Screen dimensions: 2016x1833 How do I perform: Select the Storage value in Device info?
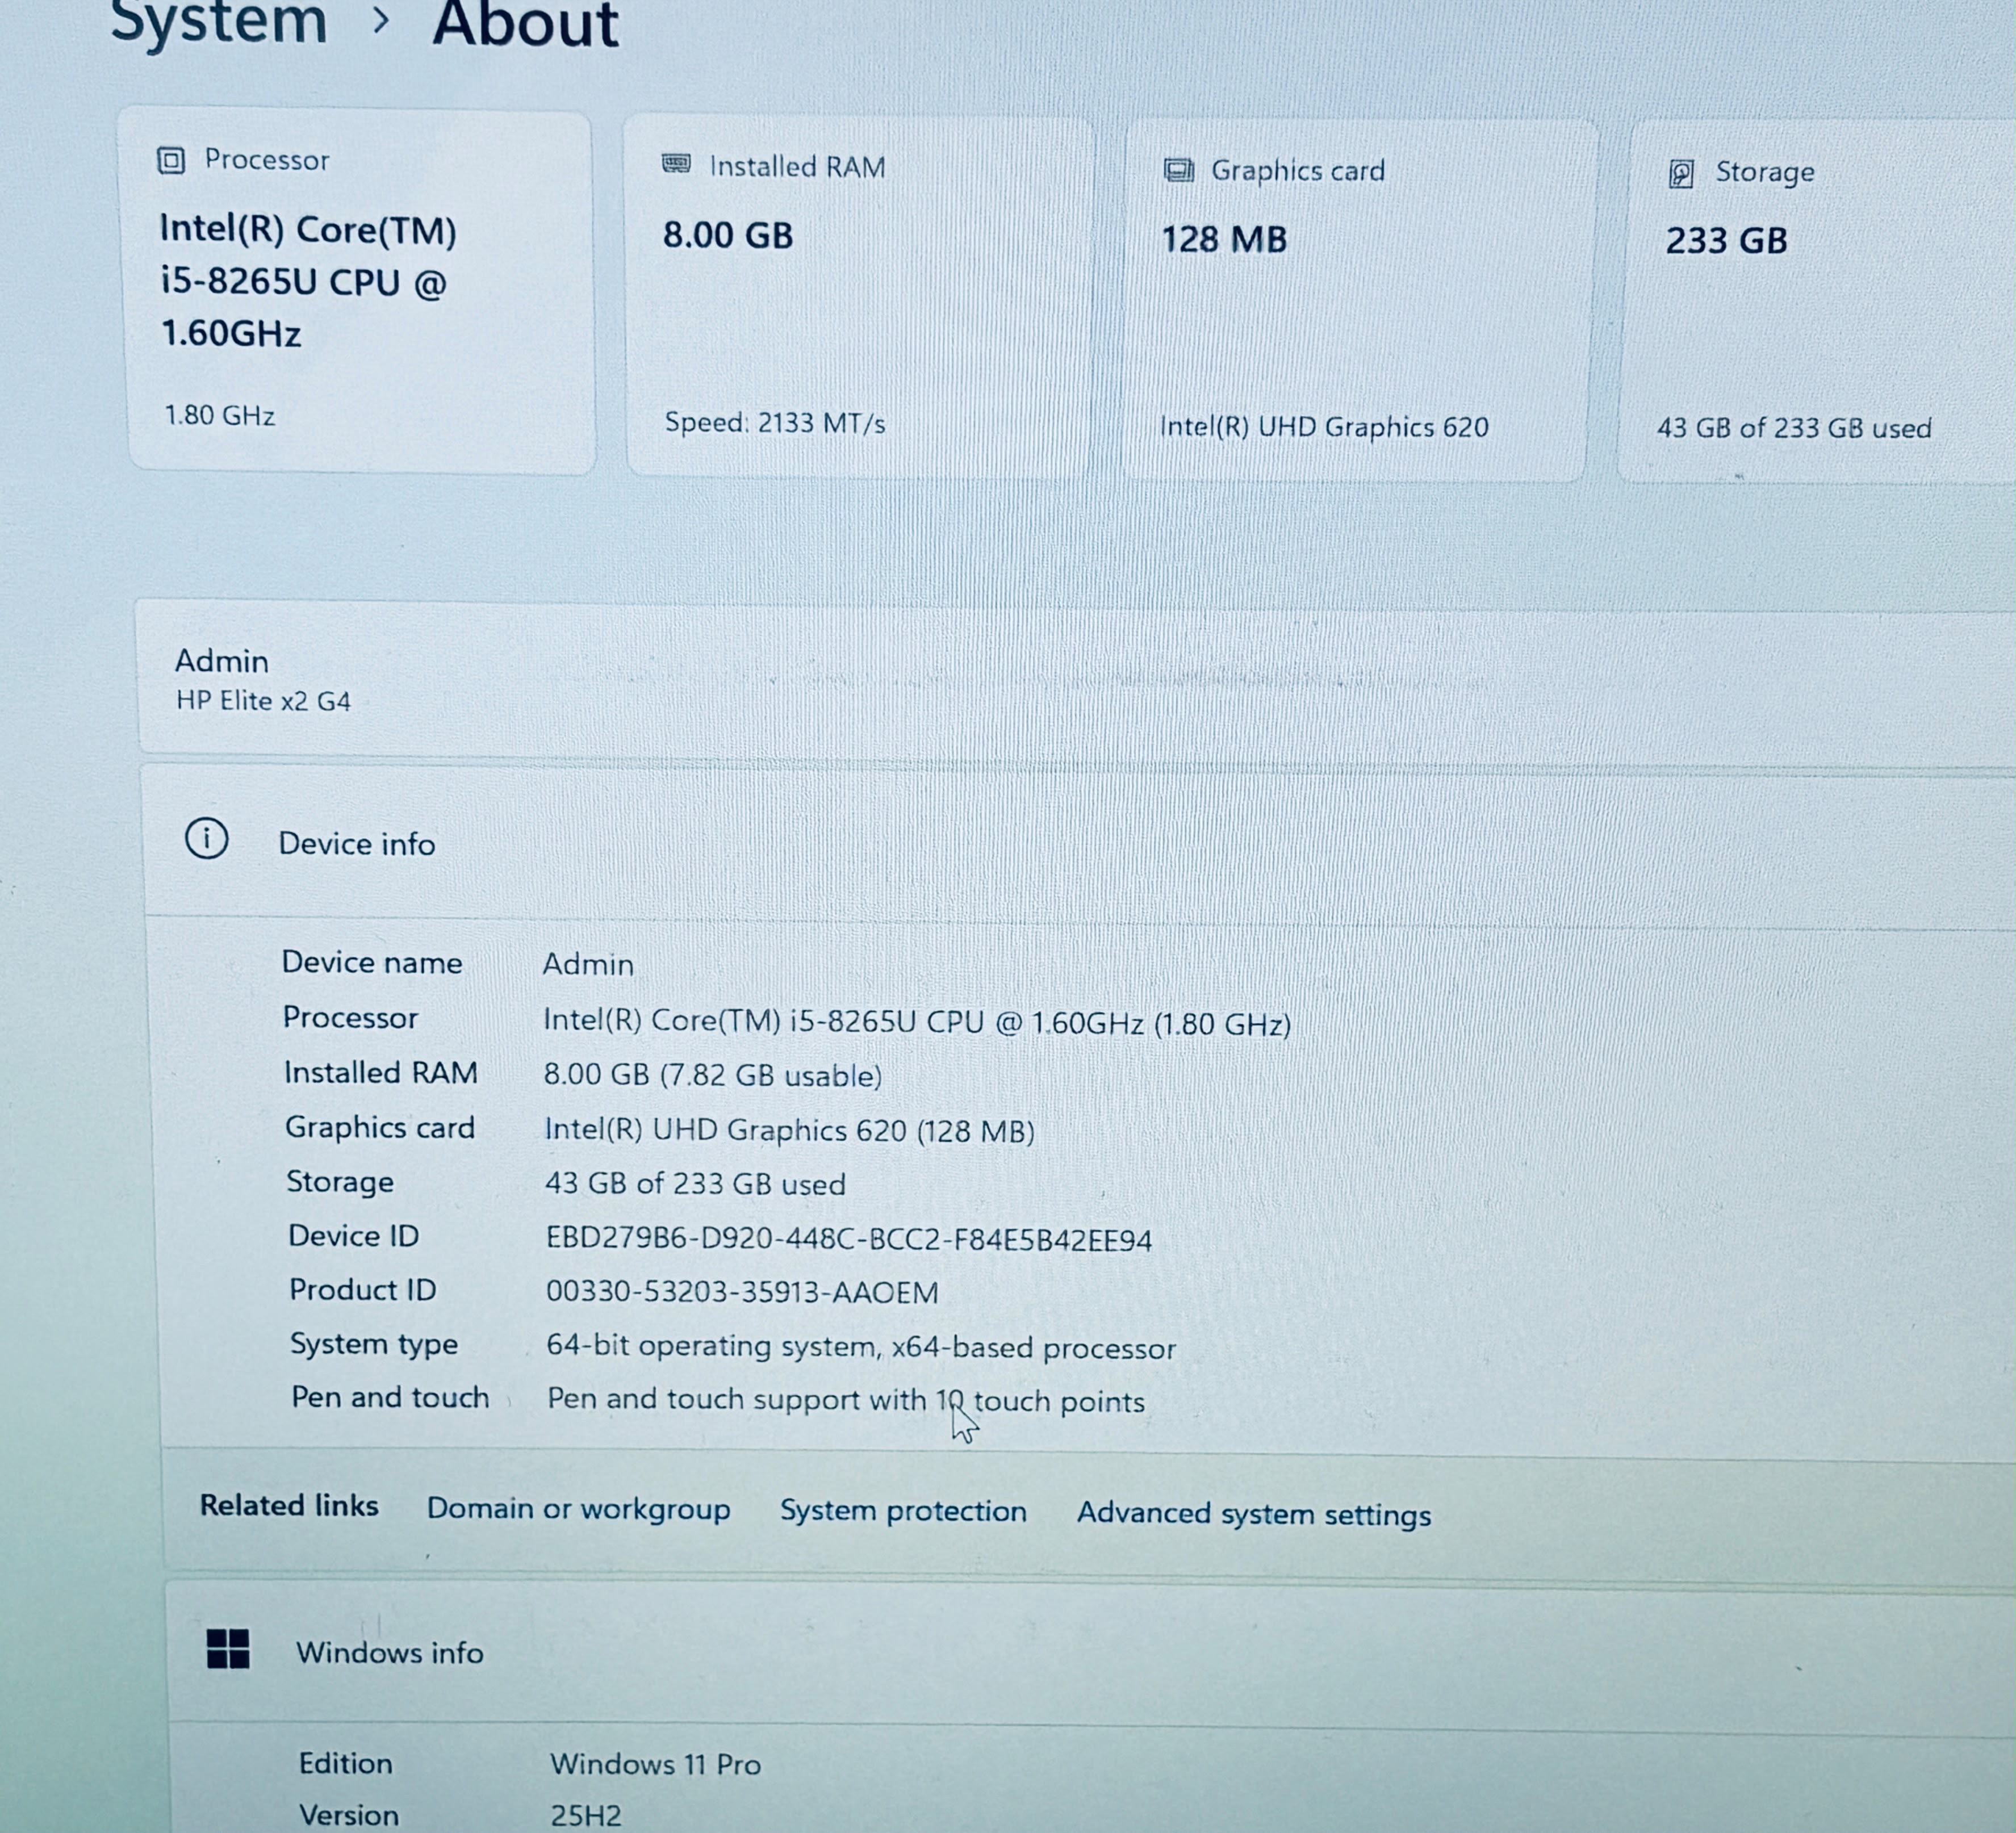695,1184
